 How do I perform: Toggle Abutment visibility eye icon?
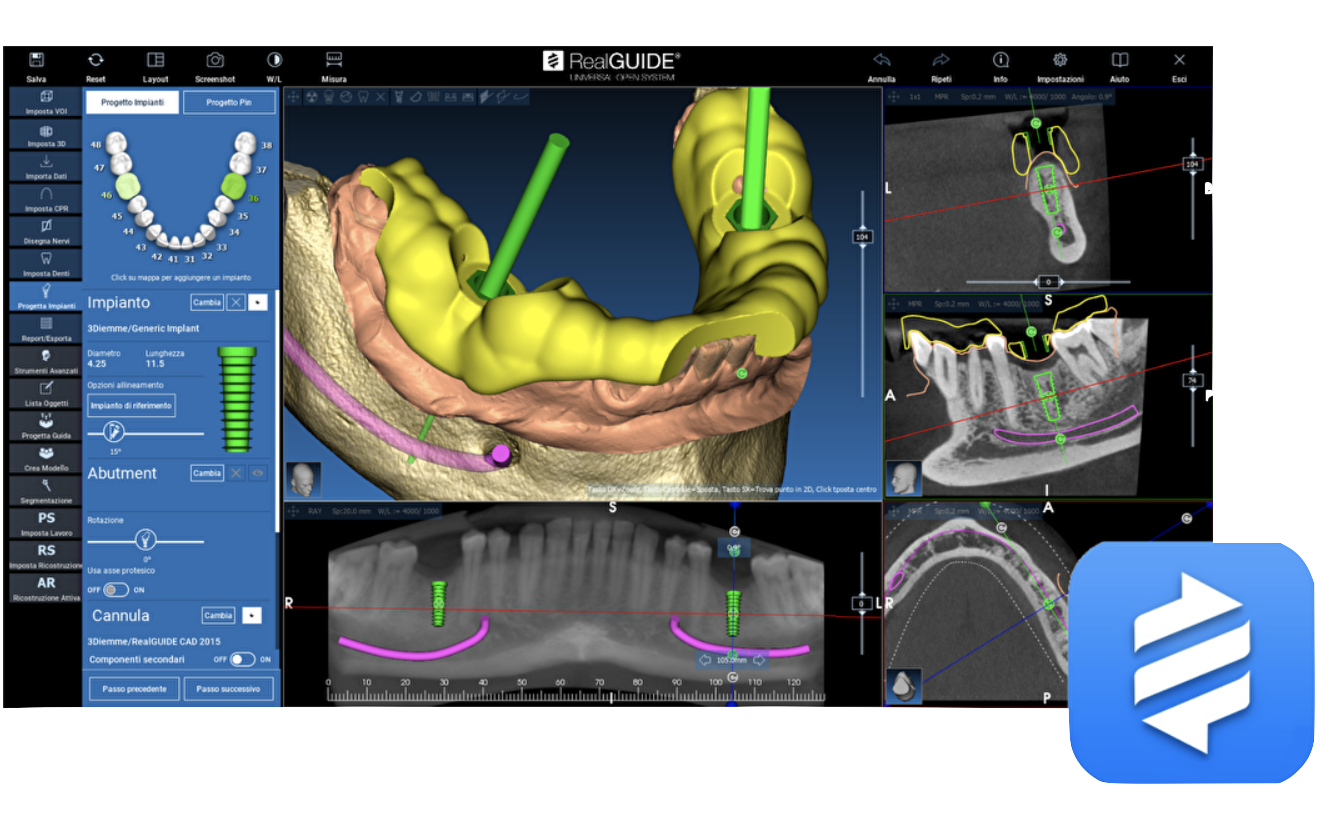pos(258,473)
